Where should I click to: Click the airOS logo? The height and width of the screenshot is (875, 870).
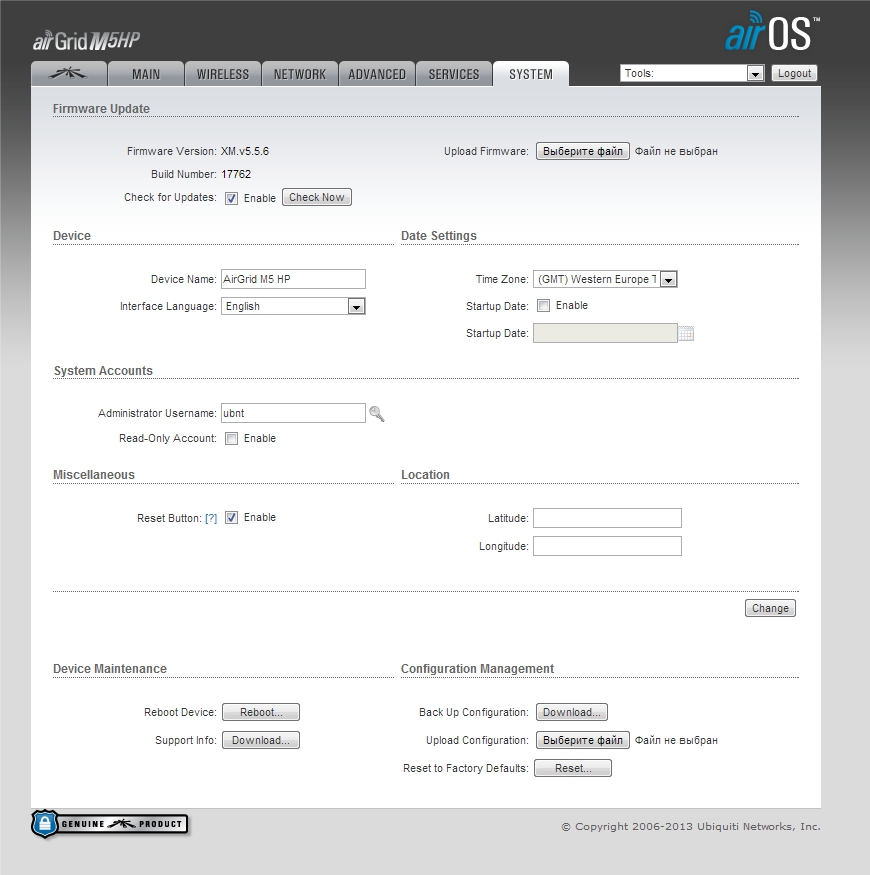pos(772,32)
